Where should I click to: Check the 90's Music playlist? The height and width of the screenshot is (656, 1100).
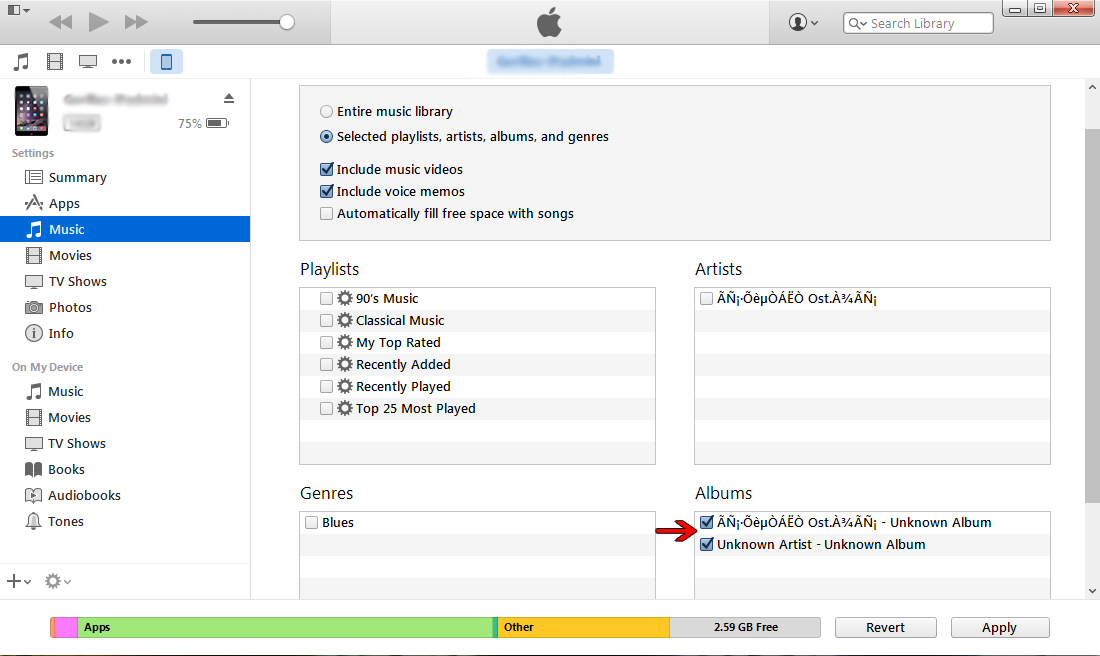click(x=326, y=298)
